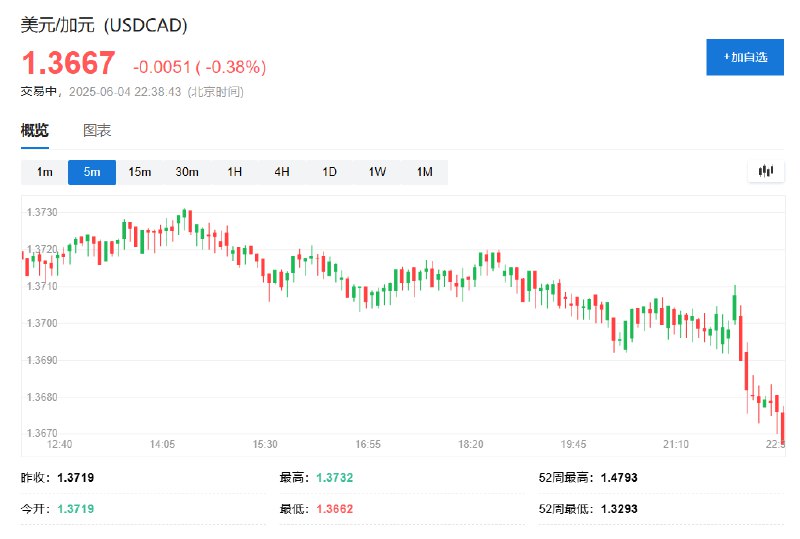Open the 概览 tab
This screenshot has height=539, width=800.
click(x=35, y=131)
